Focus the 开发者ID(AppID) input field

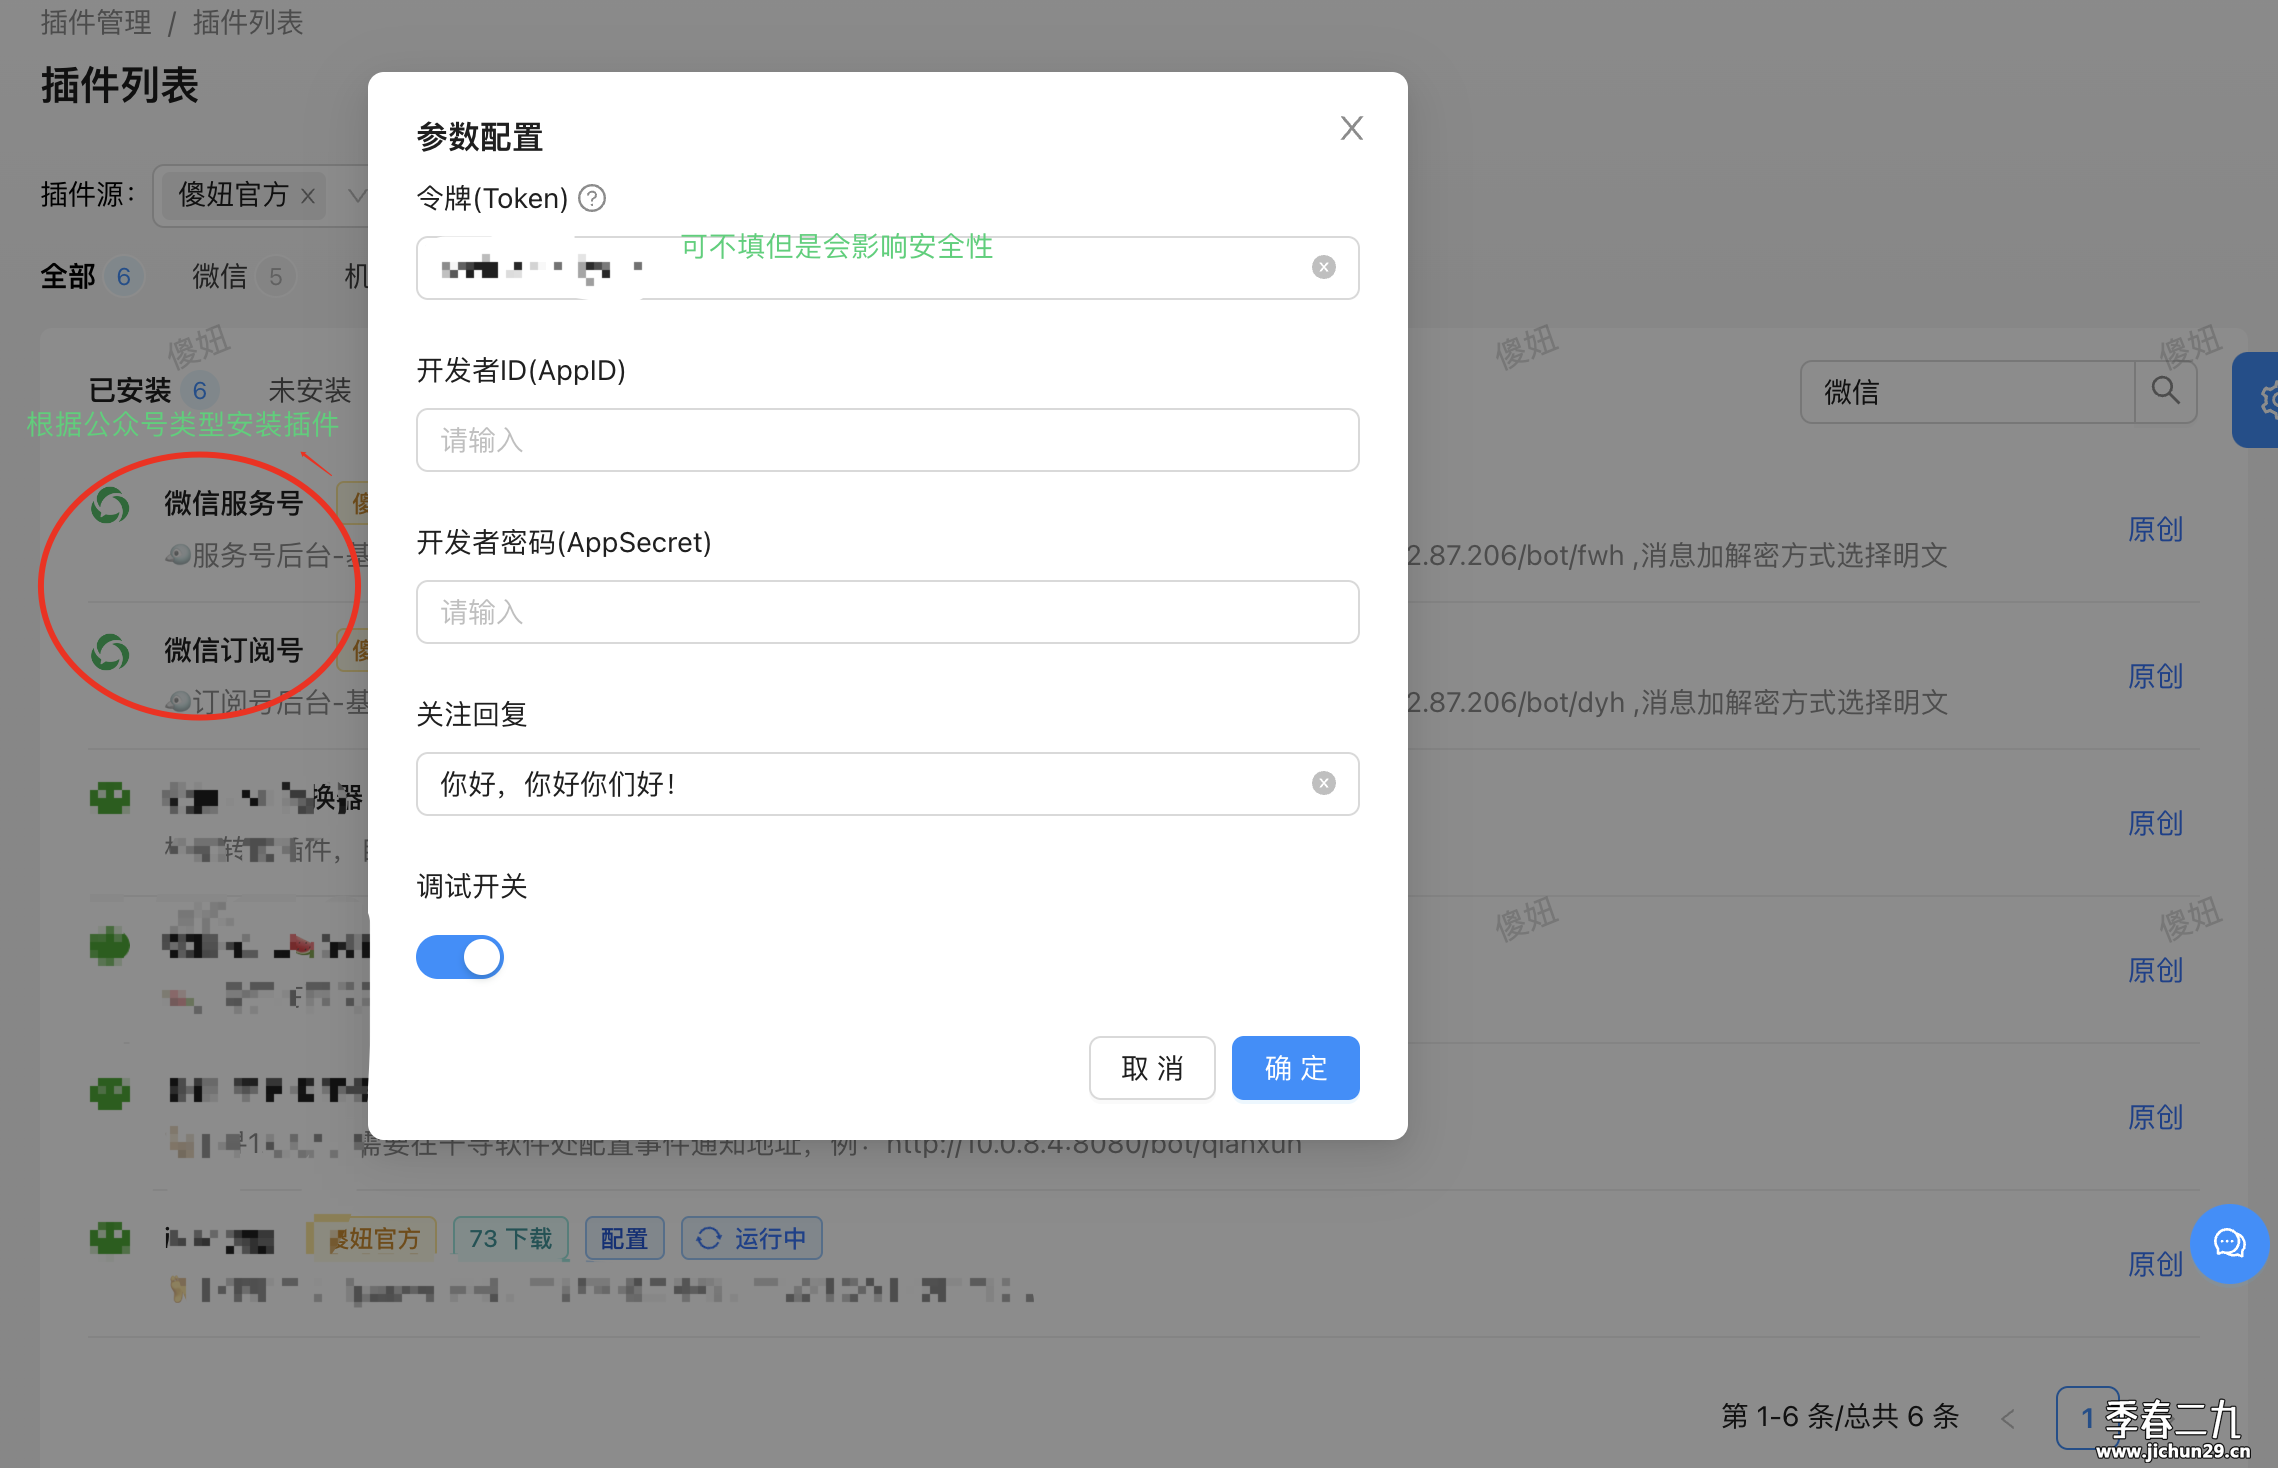887,440
